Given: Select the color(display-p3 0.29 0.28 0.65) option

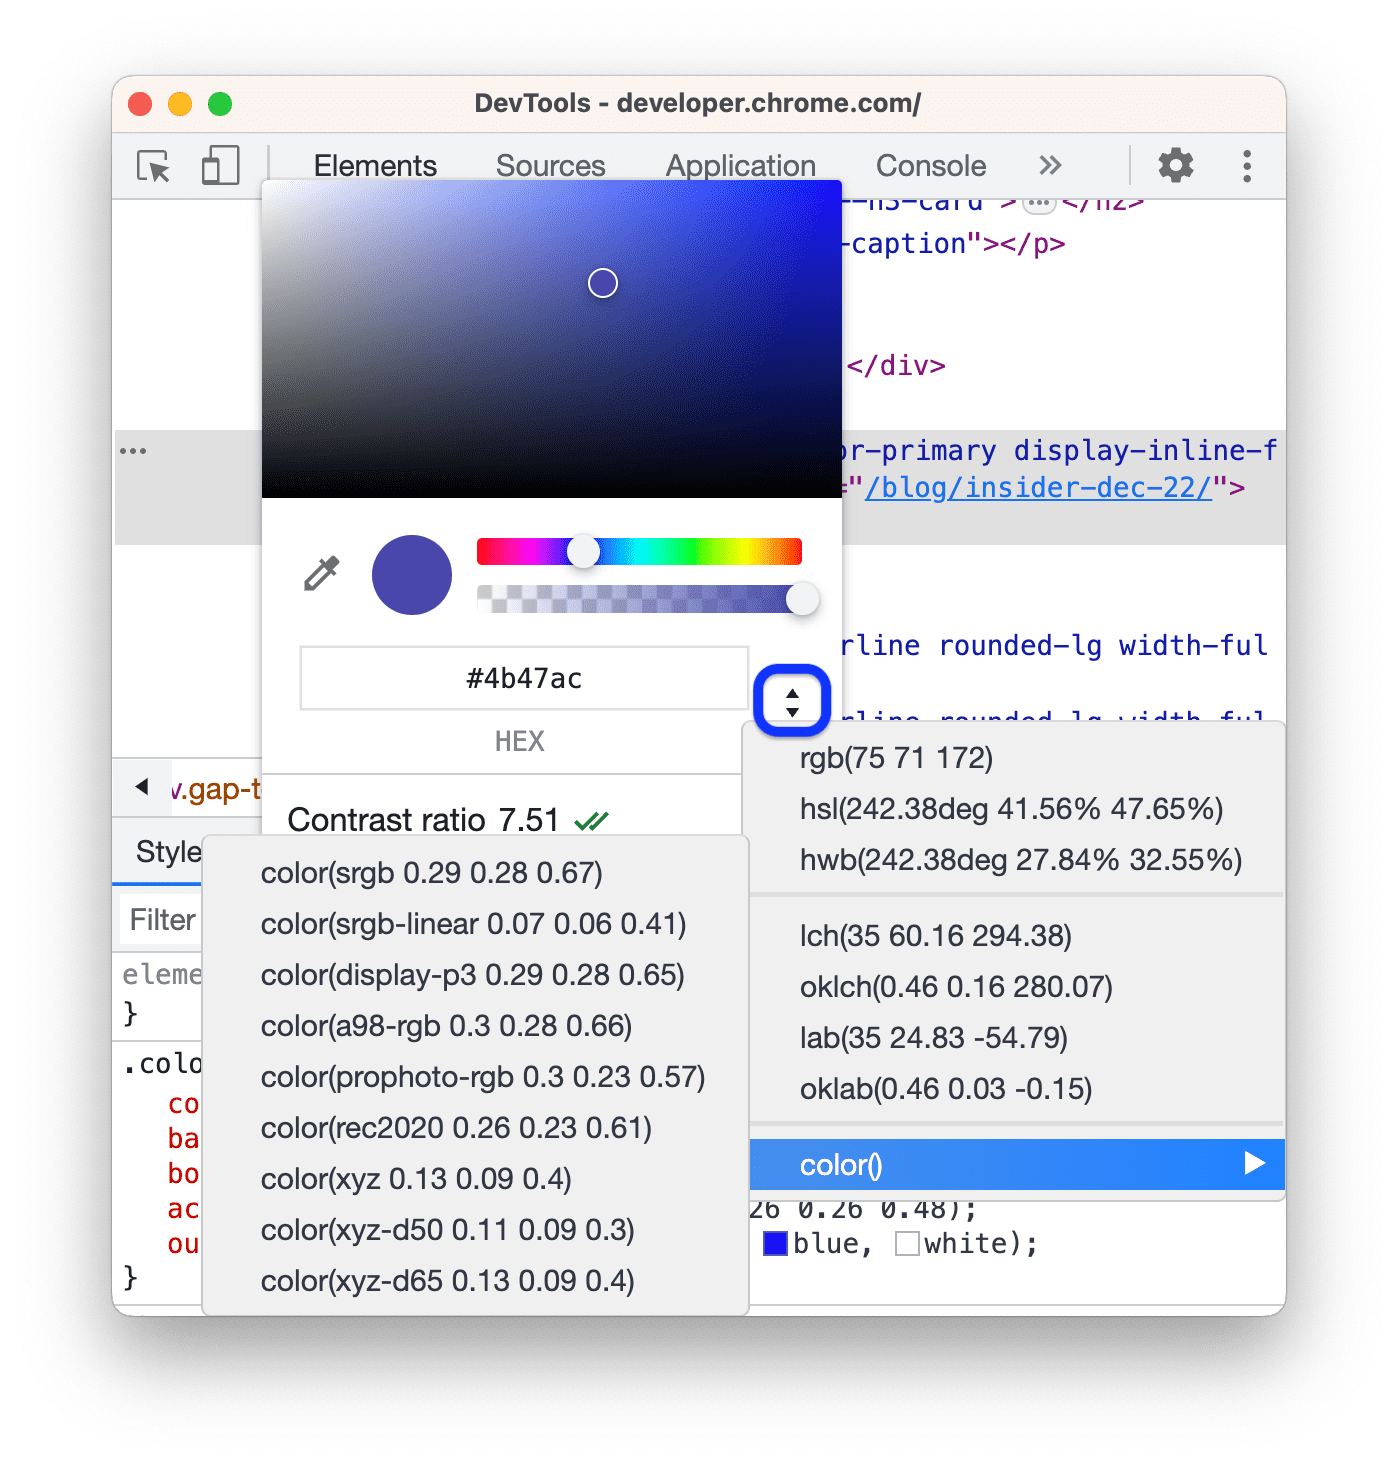Looking at the screenshot, I should click(x=472, y=975).
